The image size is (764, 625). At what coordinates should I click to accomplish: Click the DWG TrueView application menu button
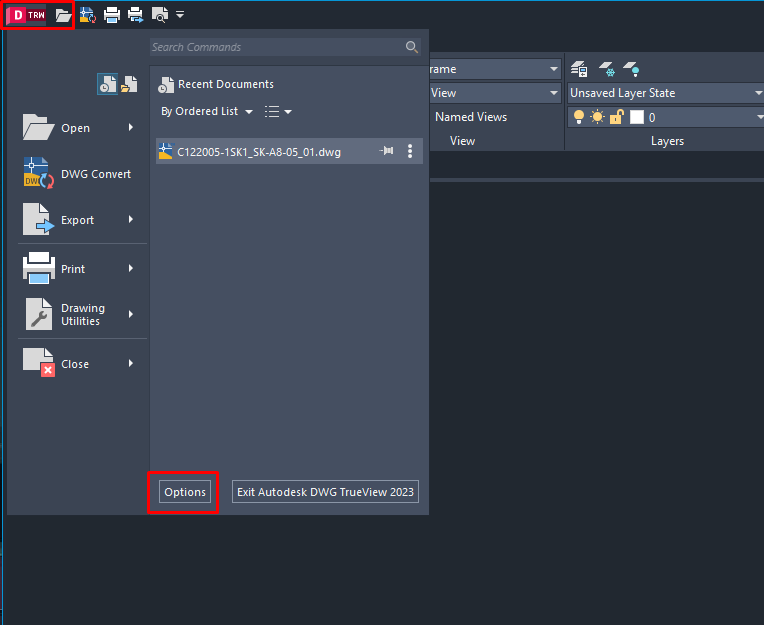28,15
